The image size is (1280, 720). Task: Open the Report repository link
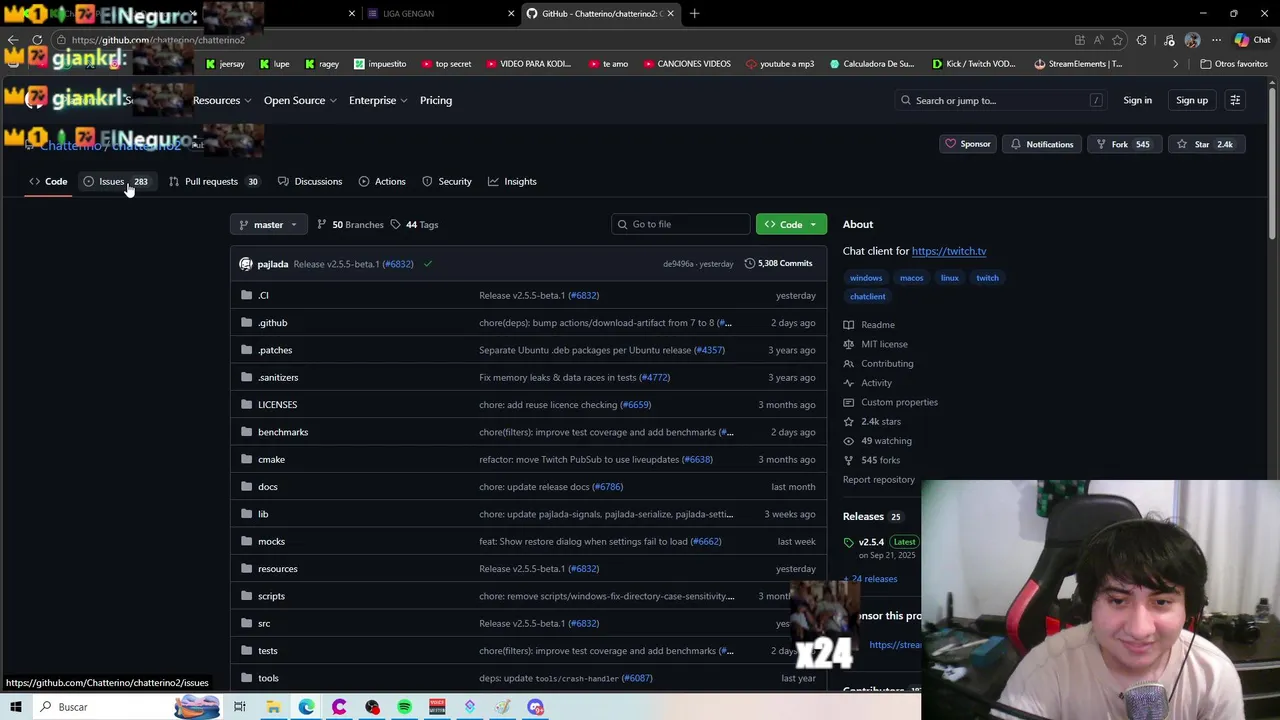point(878,479)
